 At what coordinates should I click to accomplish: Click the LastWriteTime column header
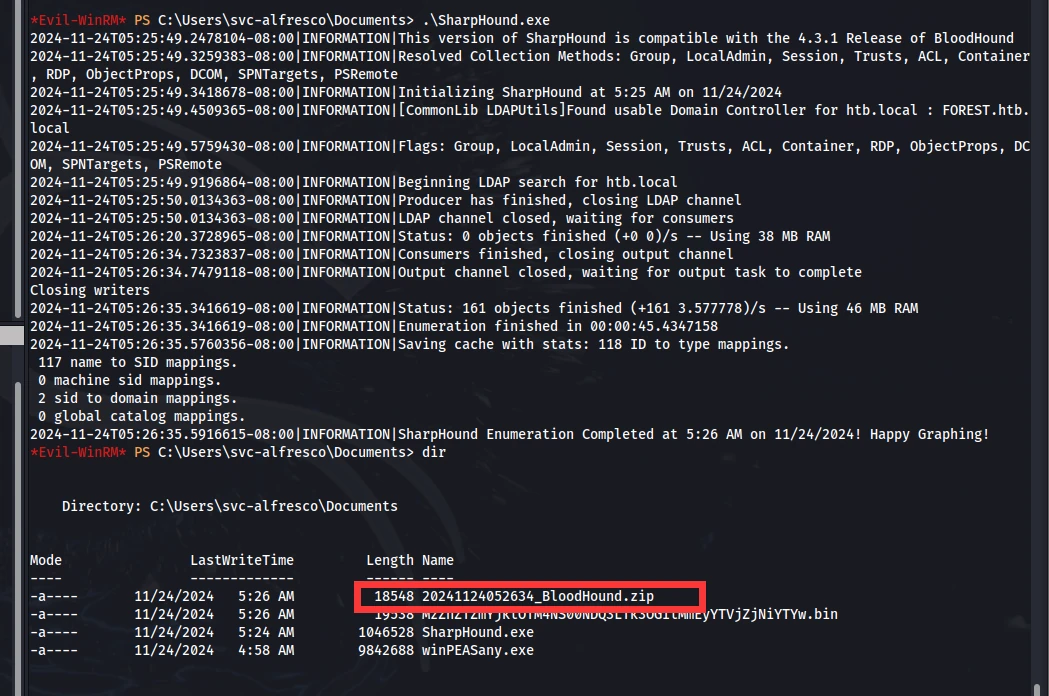[242, 560]
